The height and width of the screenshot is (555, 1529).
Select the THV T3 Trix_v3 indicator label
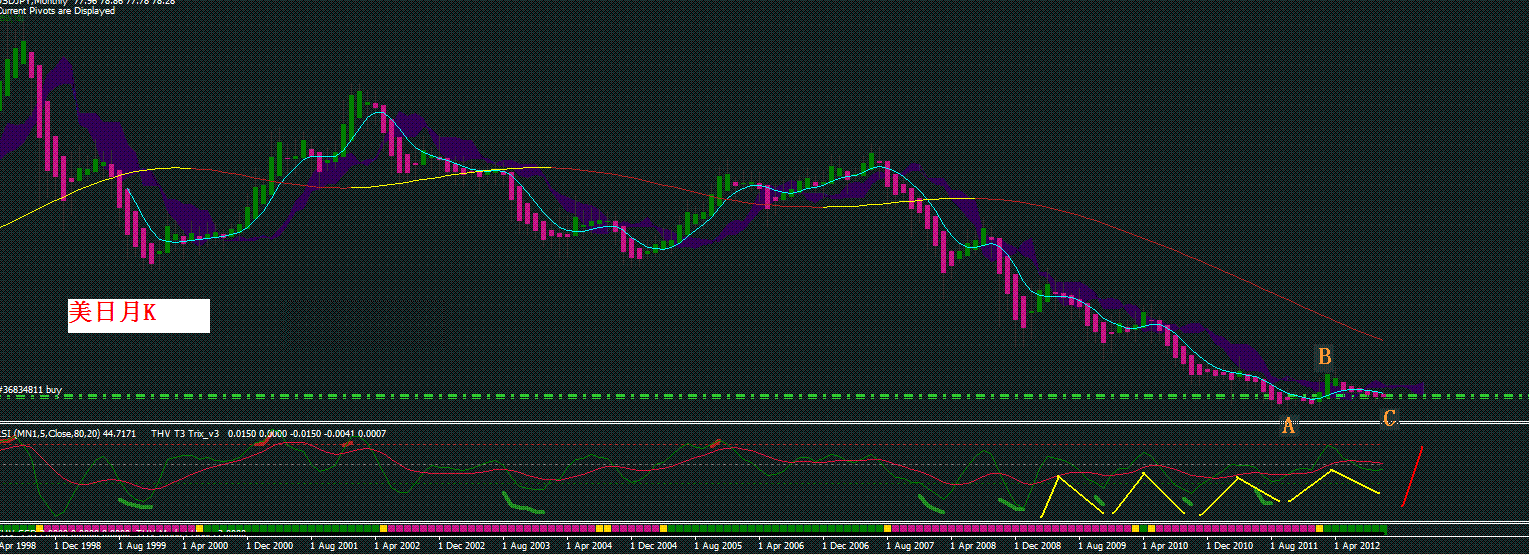(186, 433)
